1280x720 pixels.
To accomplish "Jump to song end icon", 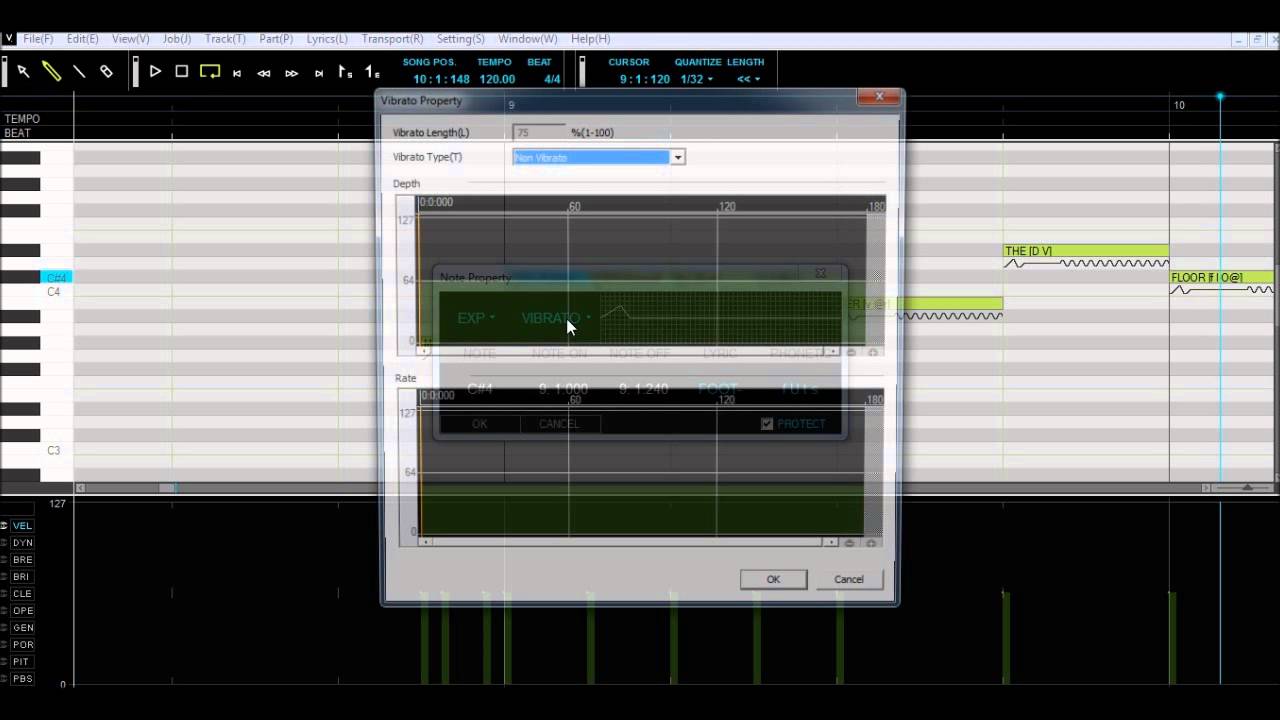I will coord(319,73).
